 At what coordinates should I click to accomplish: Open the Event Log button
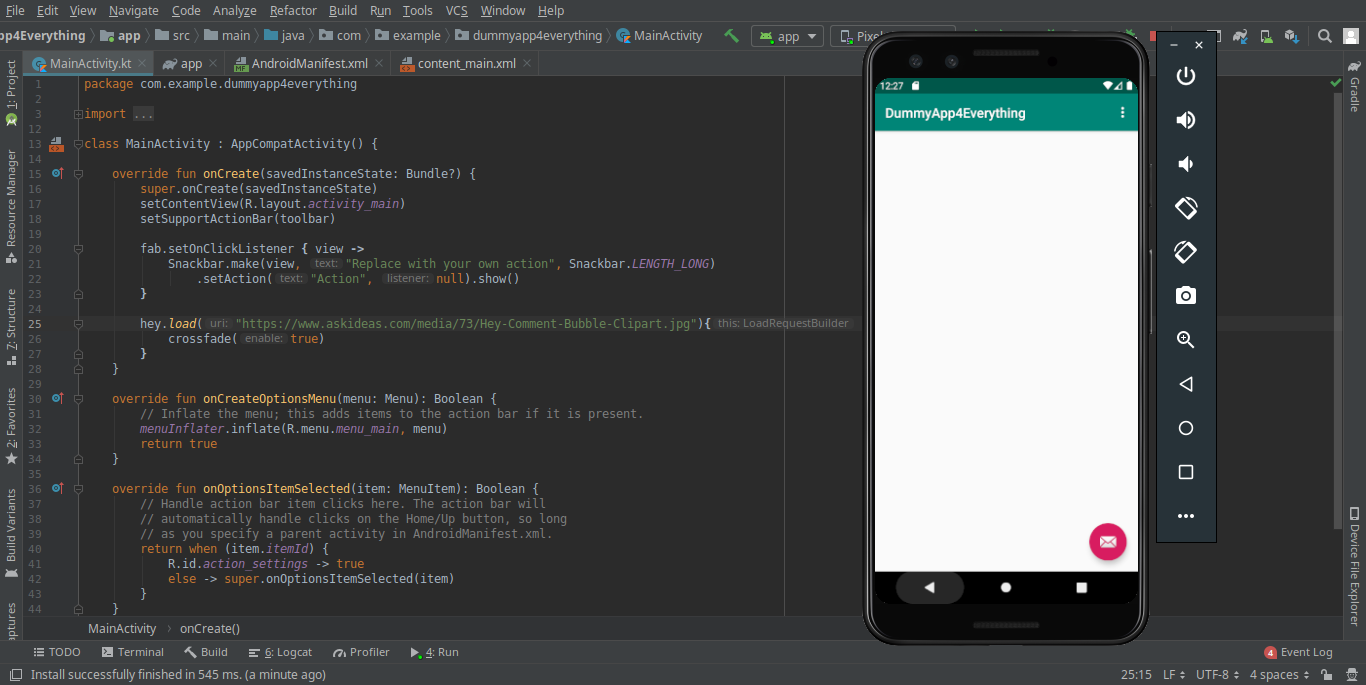tap(1298, 652)
